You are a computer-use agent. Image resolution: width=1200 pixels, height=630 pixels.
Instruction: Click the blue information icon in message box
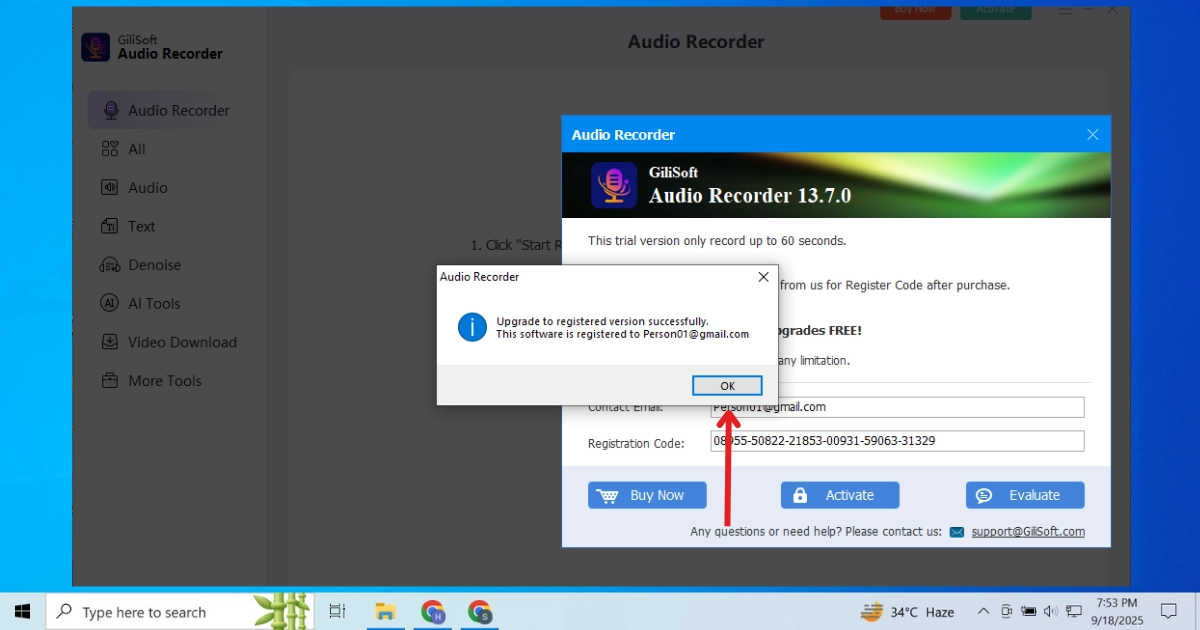coord(472,327)
